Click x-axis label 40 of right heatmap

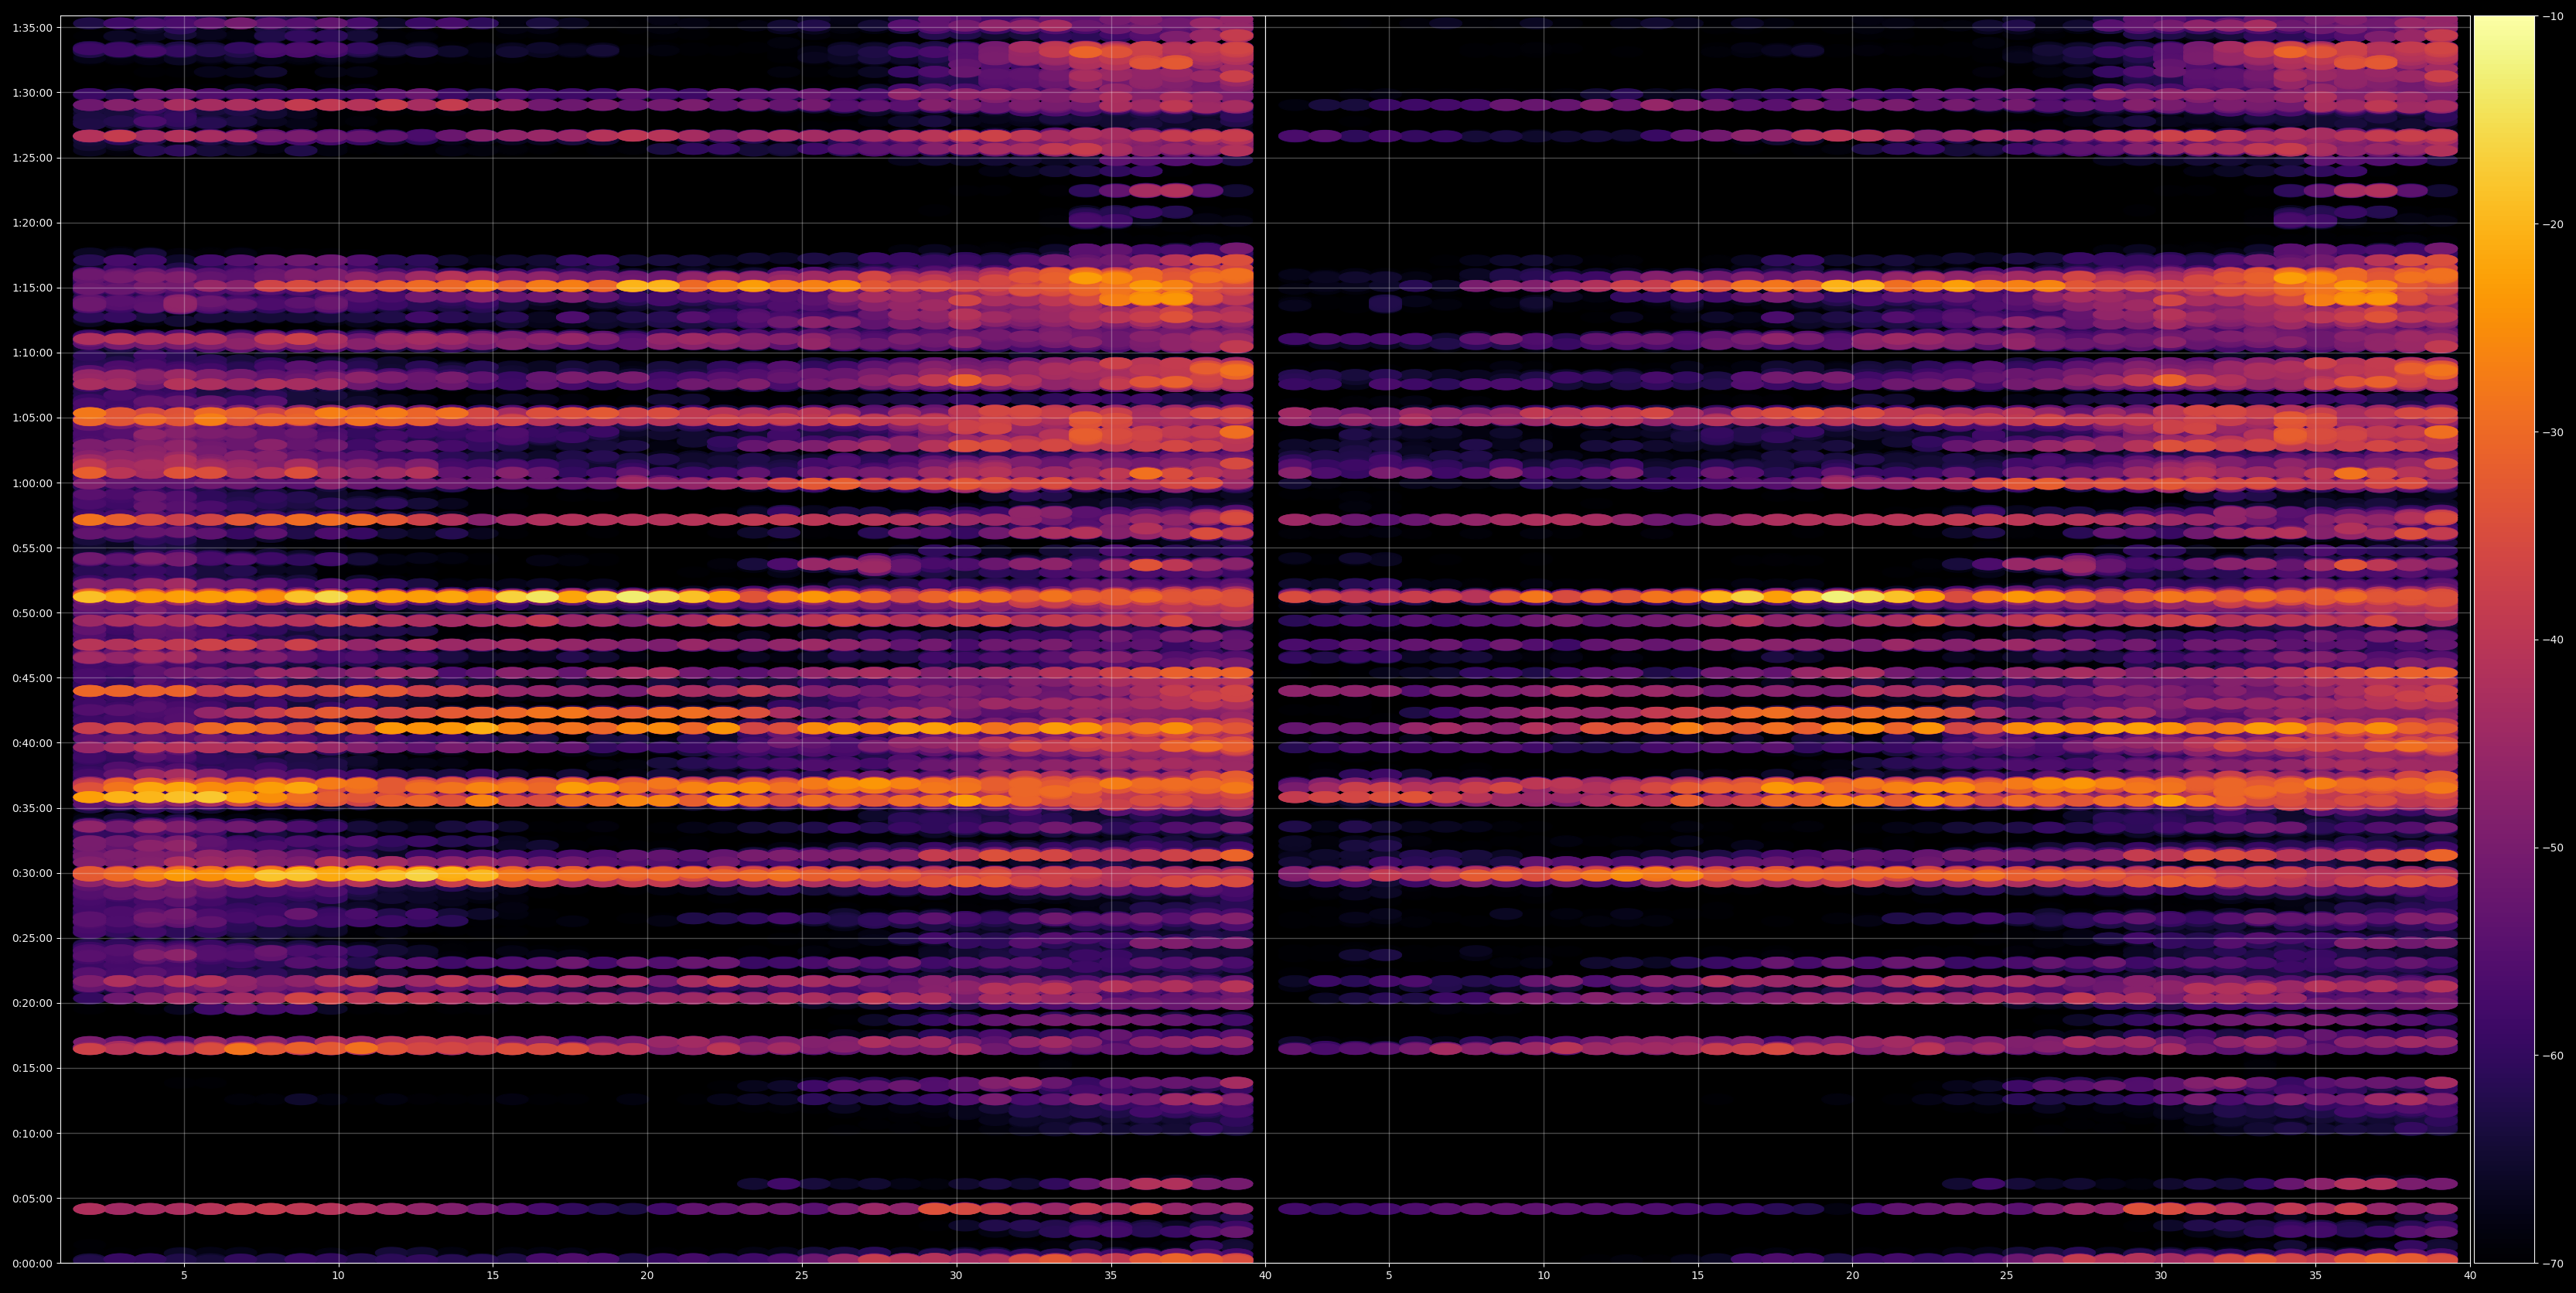click(2470, 1276)
